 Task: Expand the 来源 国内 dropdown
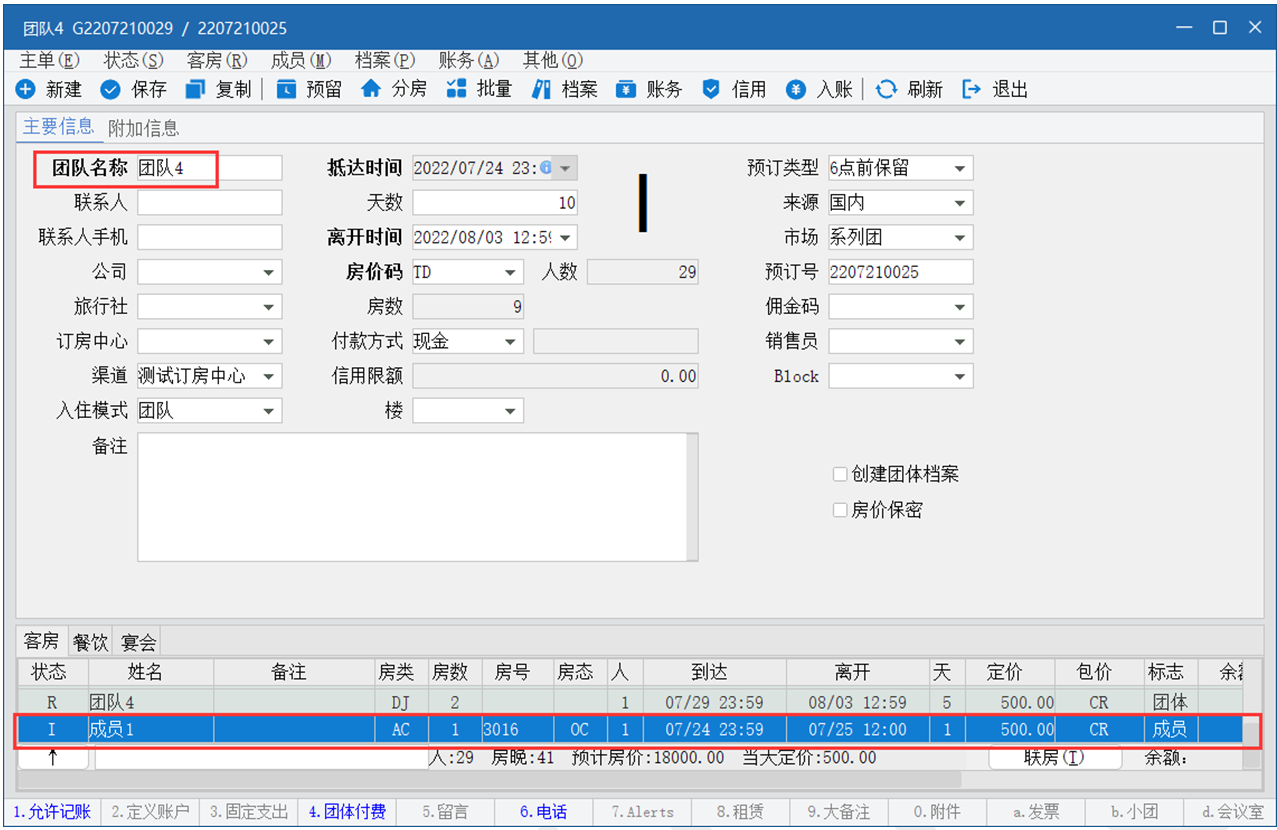tap(960, 203)
